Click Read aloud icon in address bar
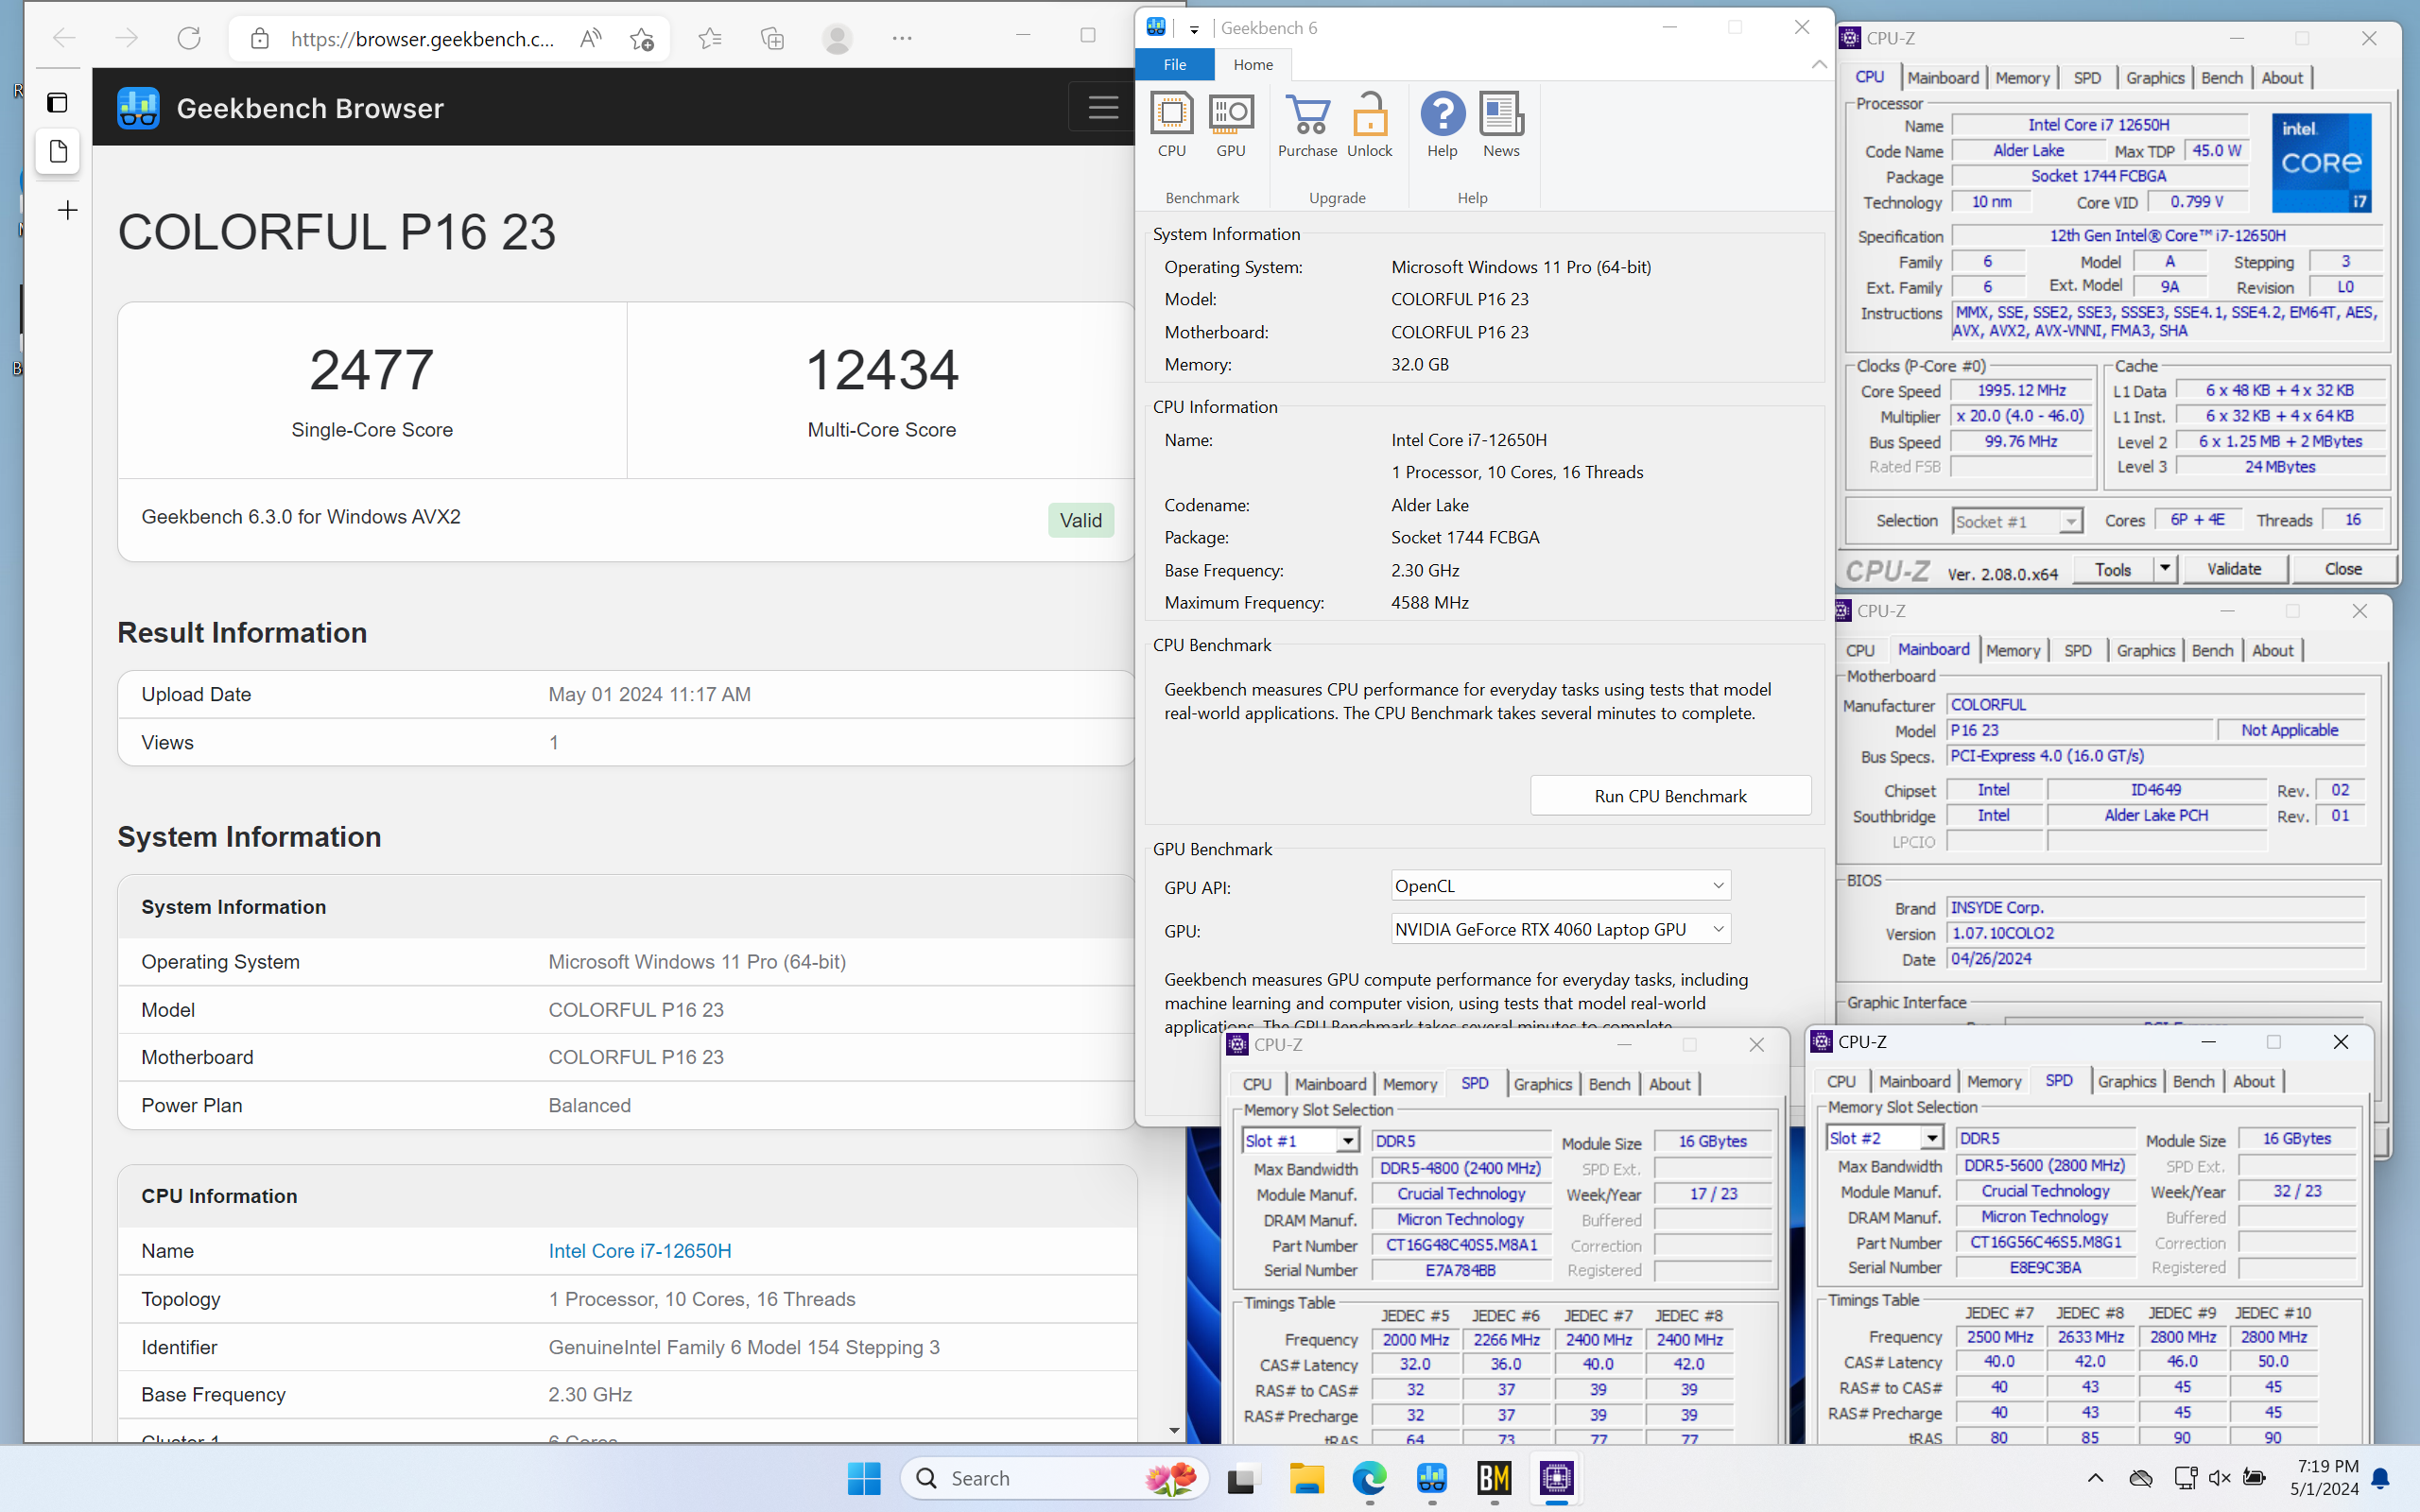Viewport: 2420px width, 1512px height. tap(591, 38)
